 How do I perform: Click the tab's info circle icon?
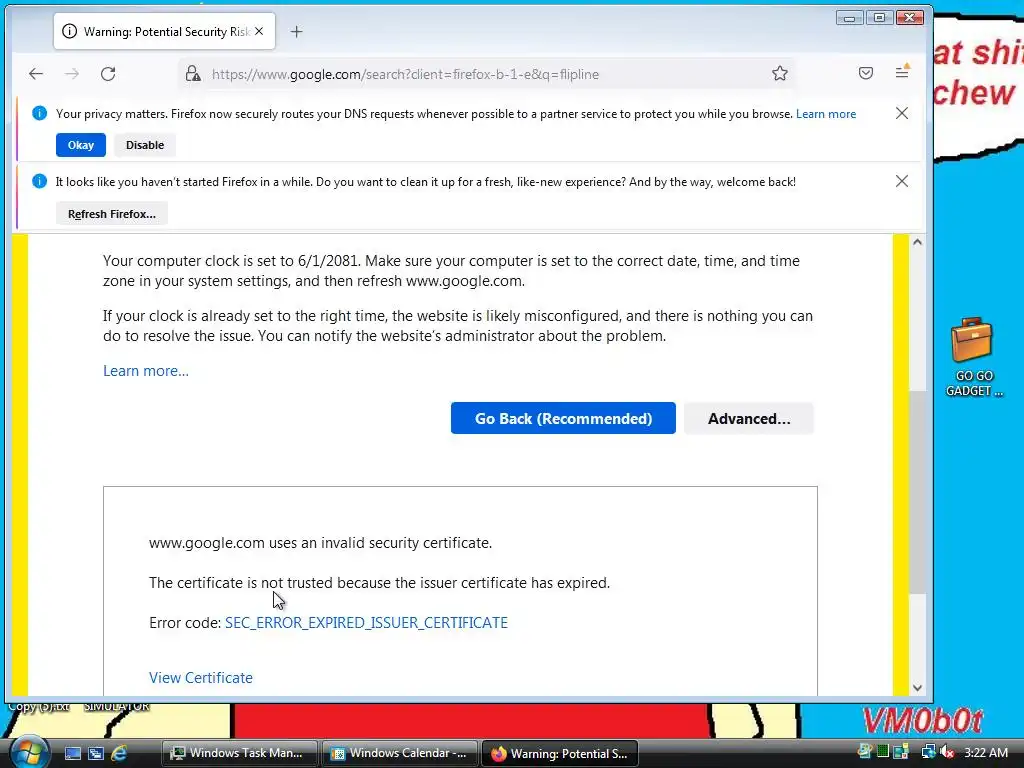69,31
